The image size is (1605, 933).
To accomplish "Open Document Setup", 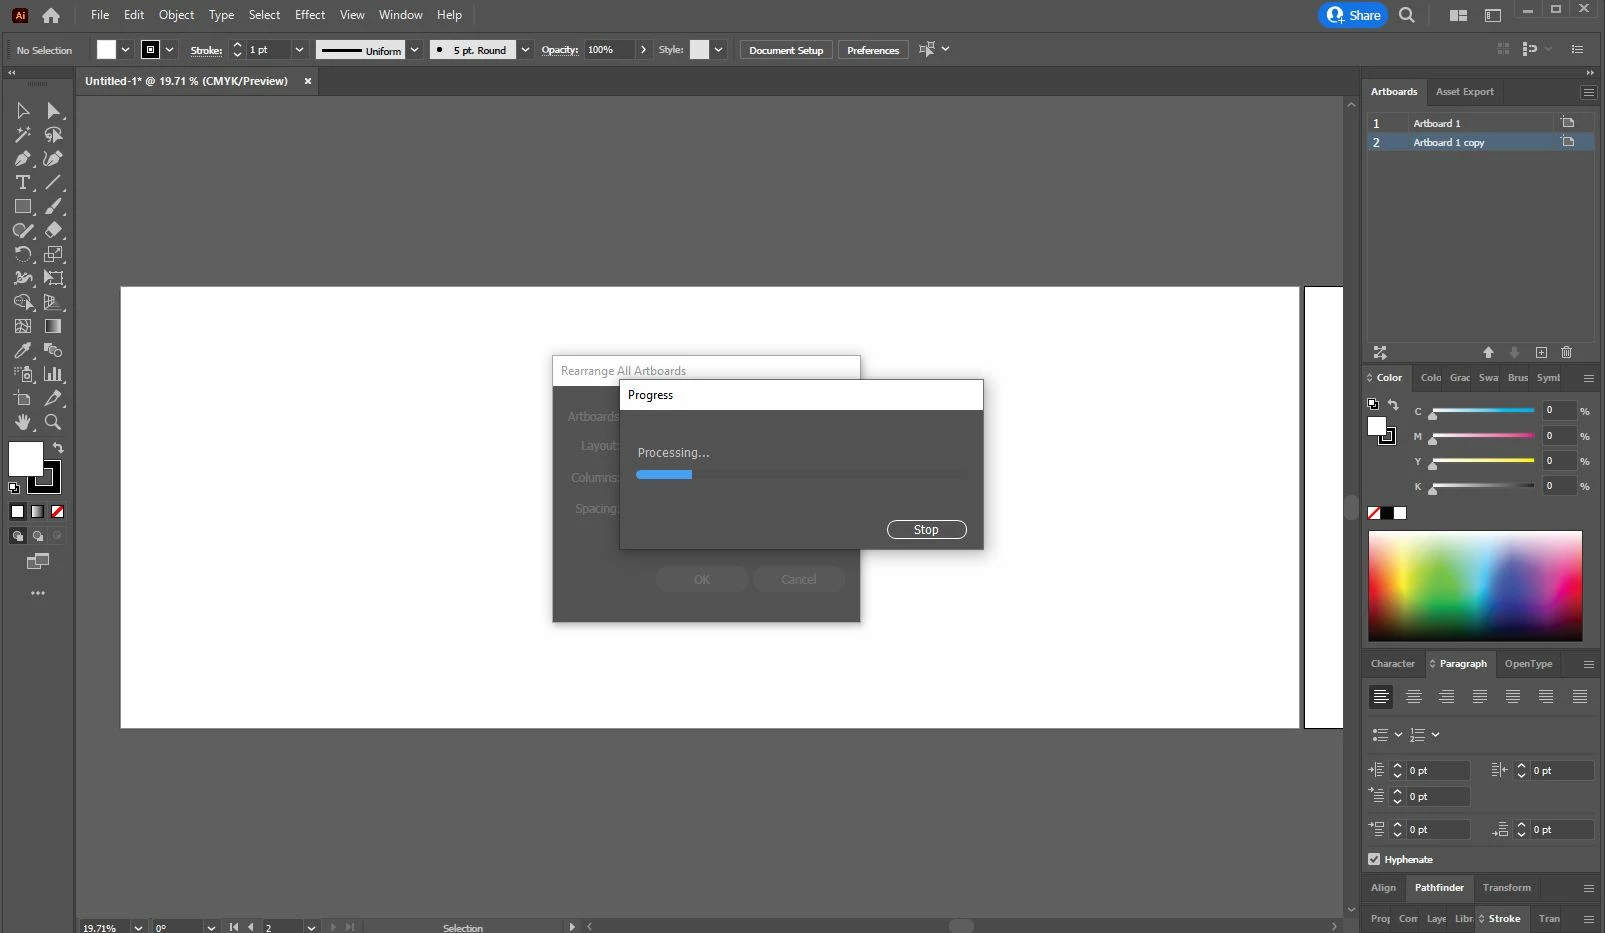I will pyautogui.click(x=786, y=50).
